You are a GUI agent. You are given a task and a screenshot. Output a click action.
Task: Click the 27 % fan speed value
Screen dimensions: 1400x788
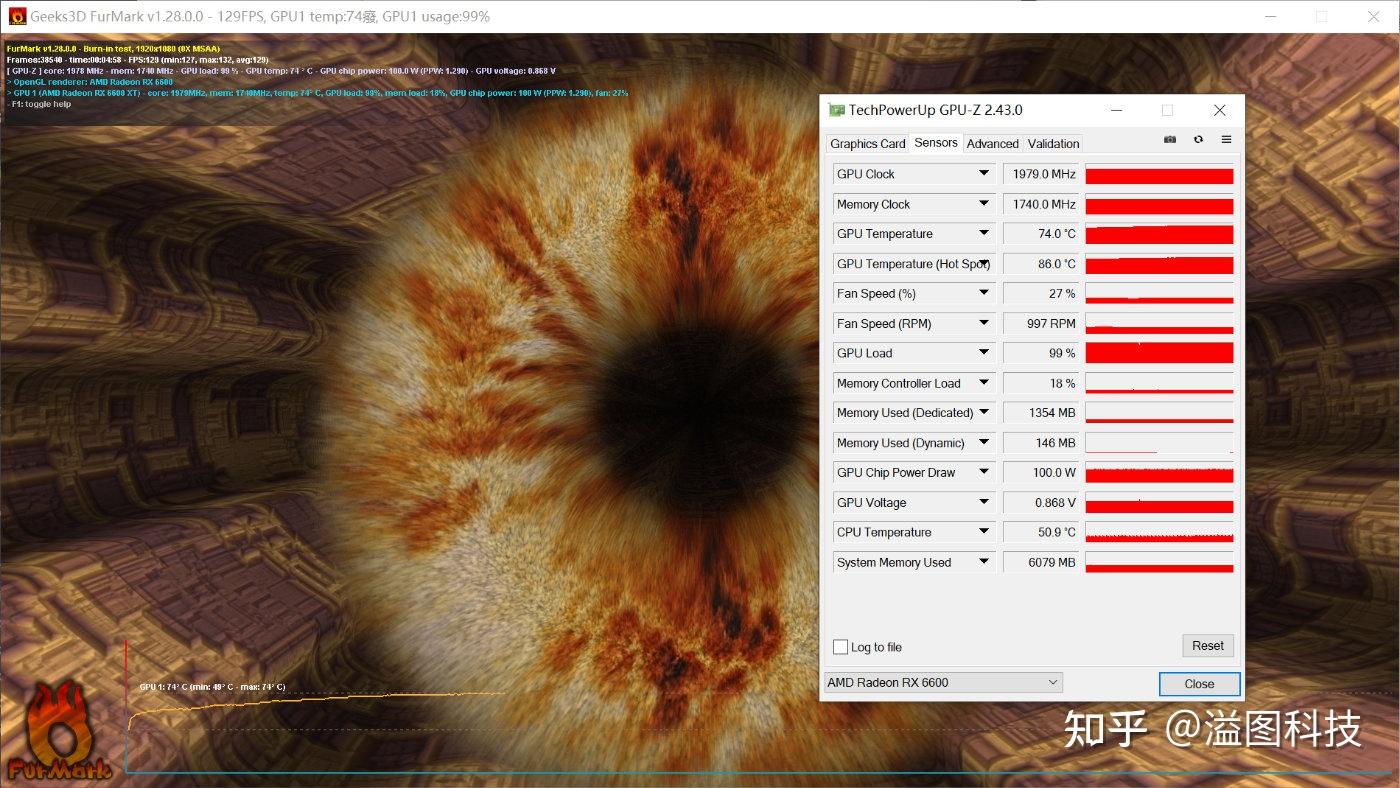coord(1041,294)
